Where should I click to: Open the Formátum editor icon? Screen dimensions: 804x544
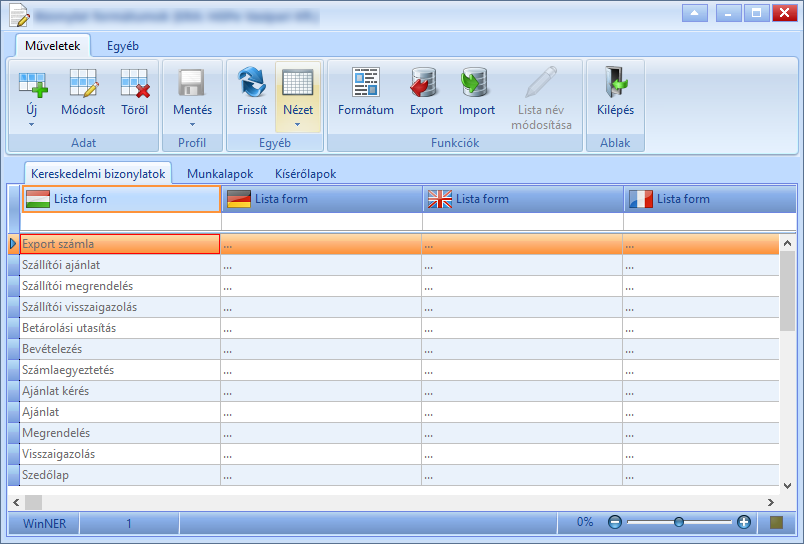tap(366, 82)
